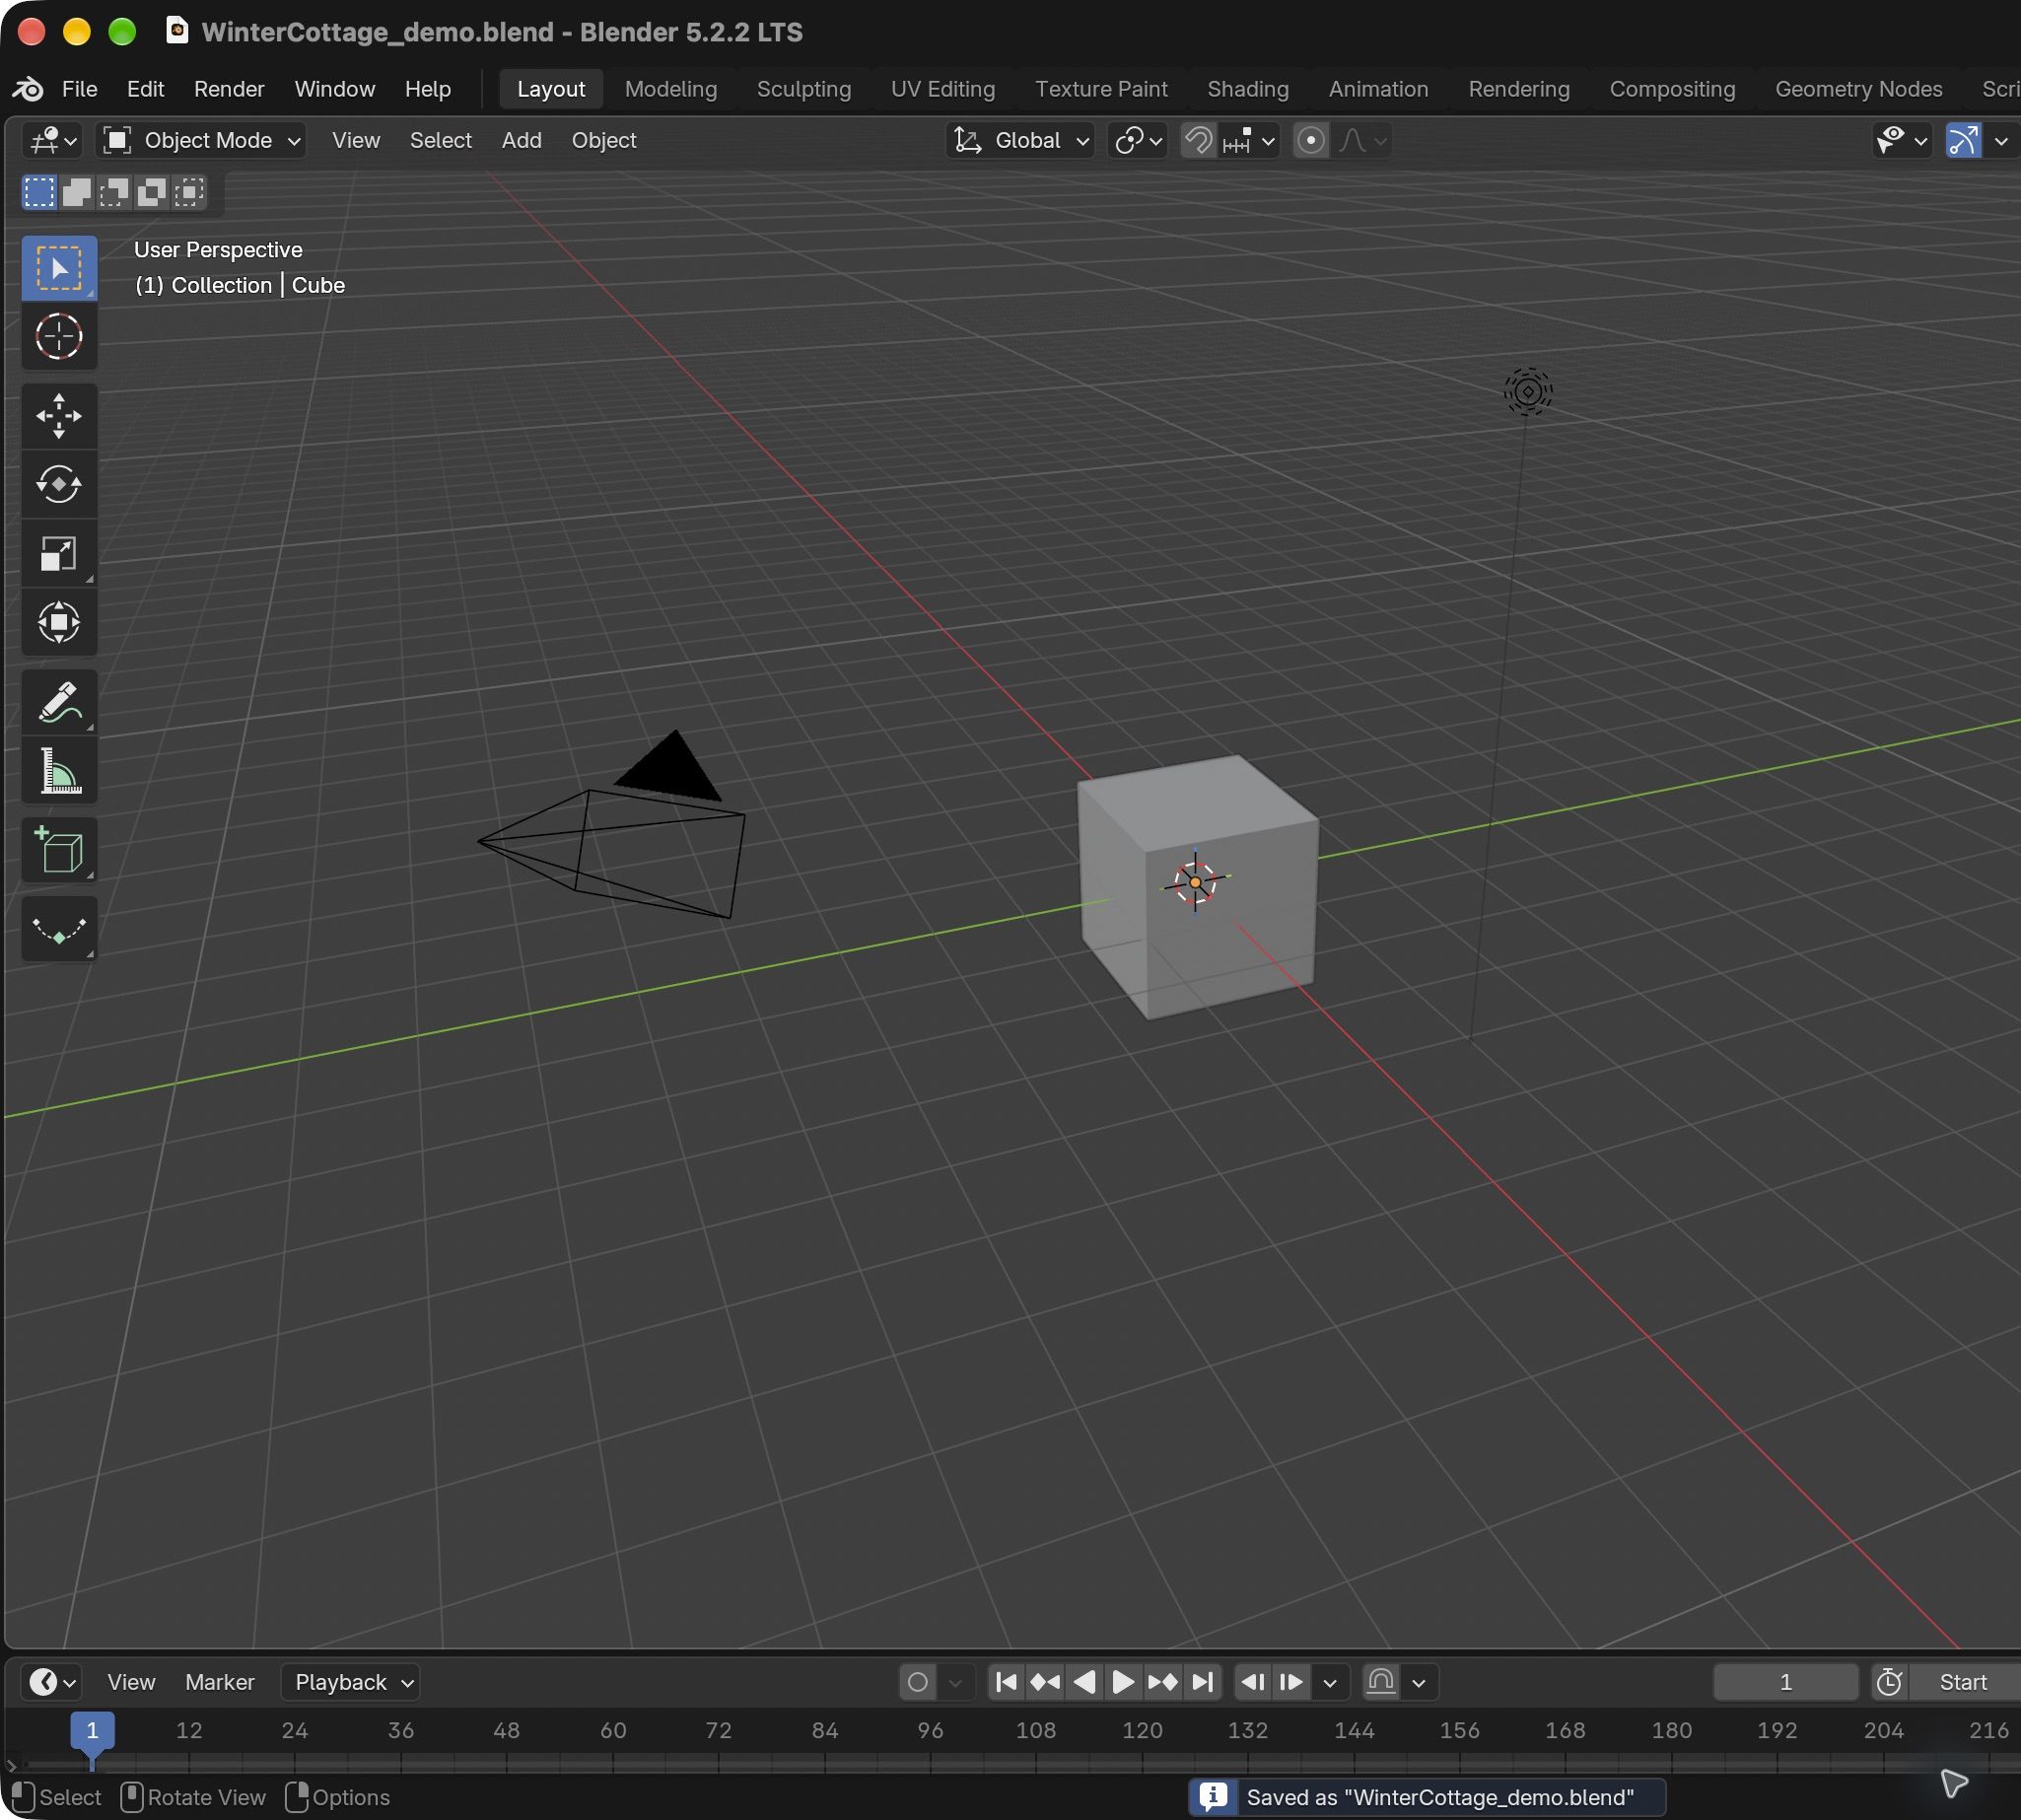This screenshot has height=1820, width=2021.
Task: Click the frame 1 playhead marker
Action: click(92, 1731)
